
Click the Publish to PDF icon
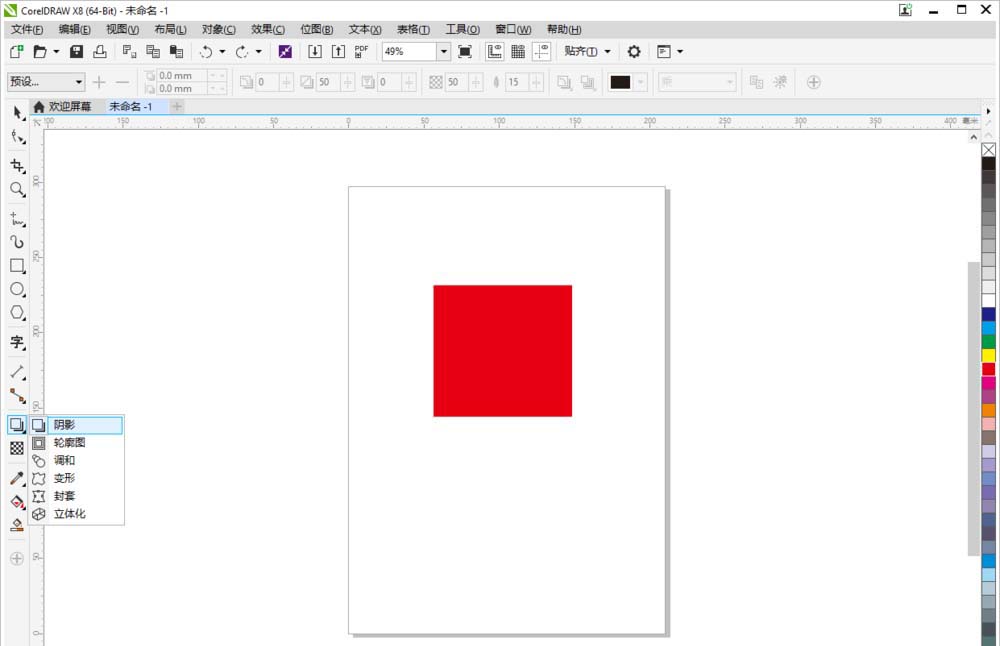[x=361, y=51]
